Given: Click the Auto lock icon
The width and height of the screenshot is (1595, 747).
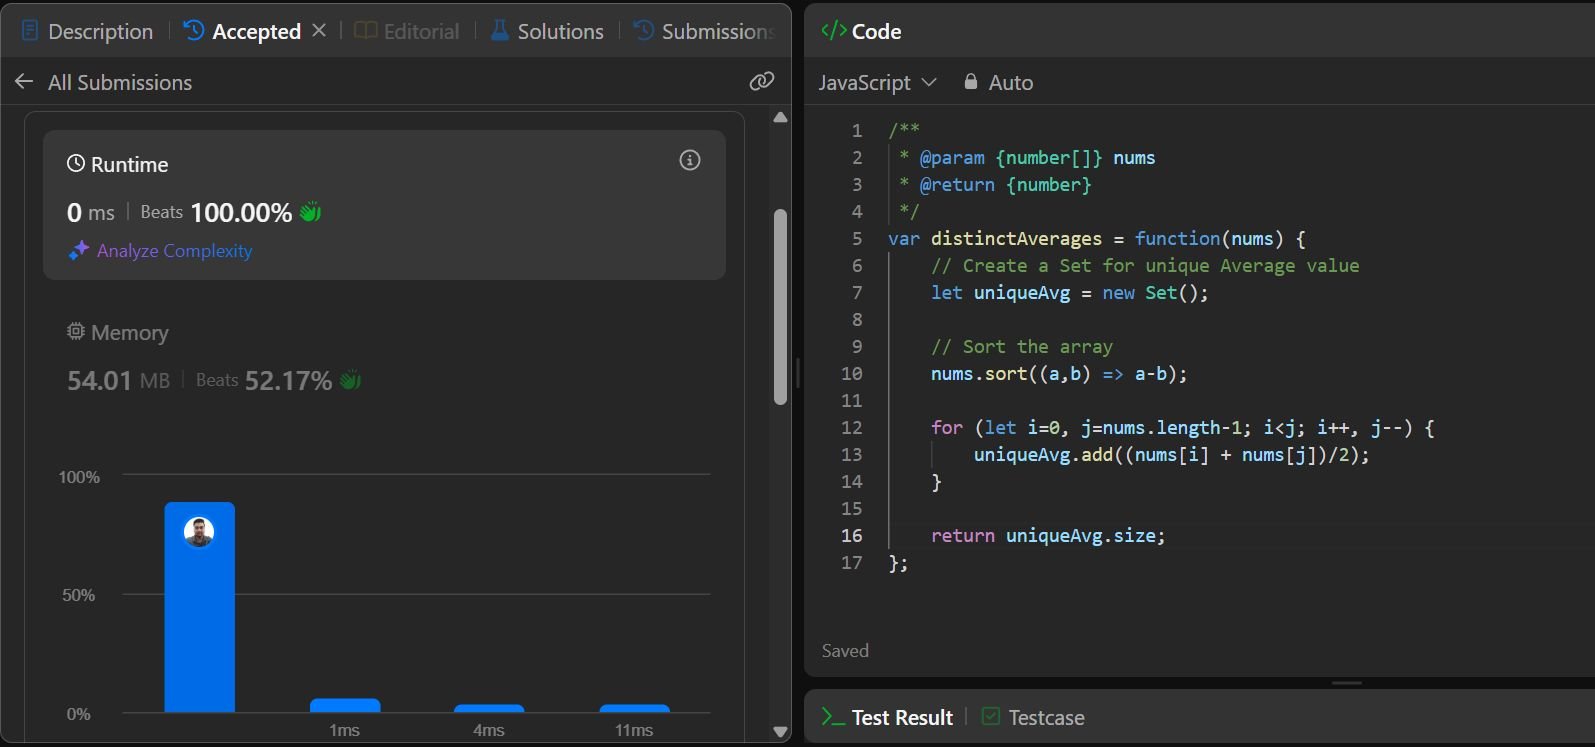Looking at the screenshot, I should pos(970,82).
